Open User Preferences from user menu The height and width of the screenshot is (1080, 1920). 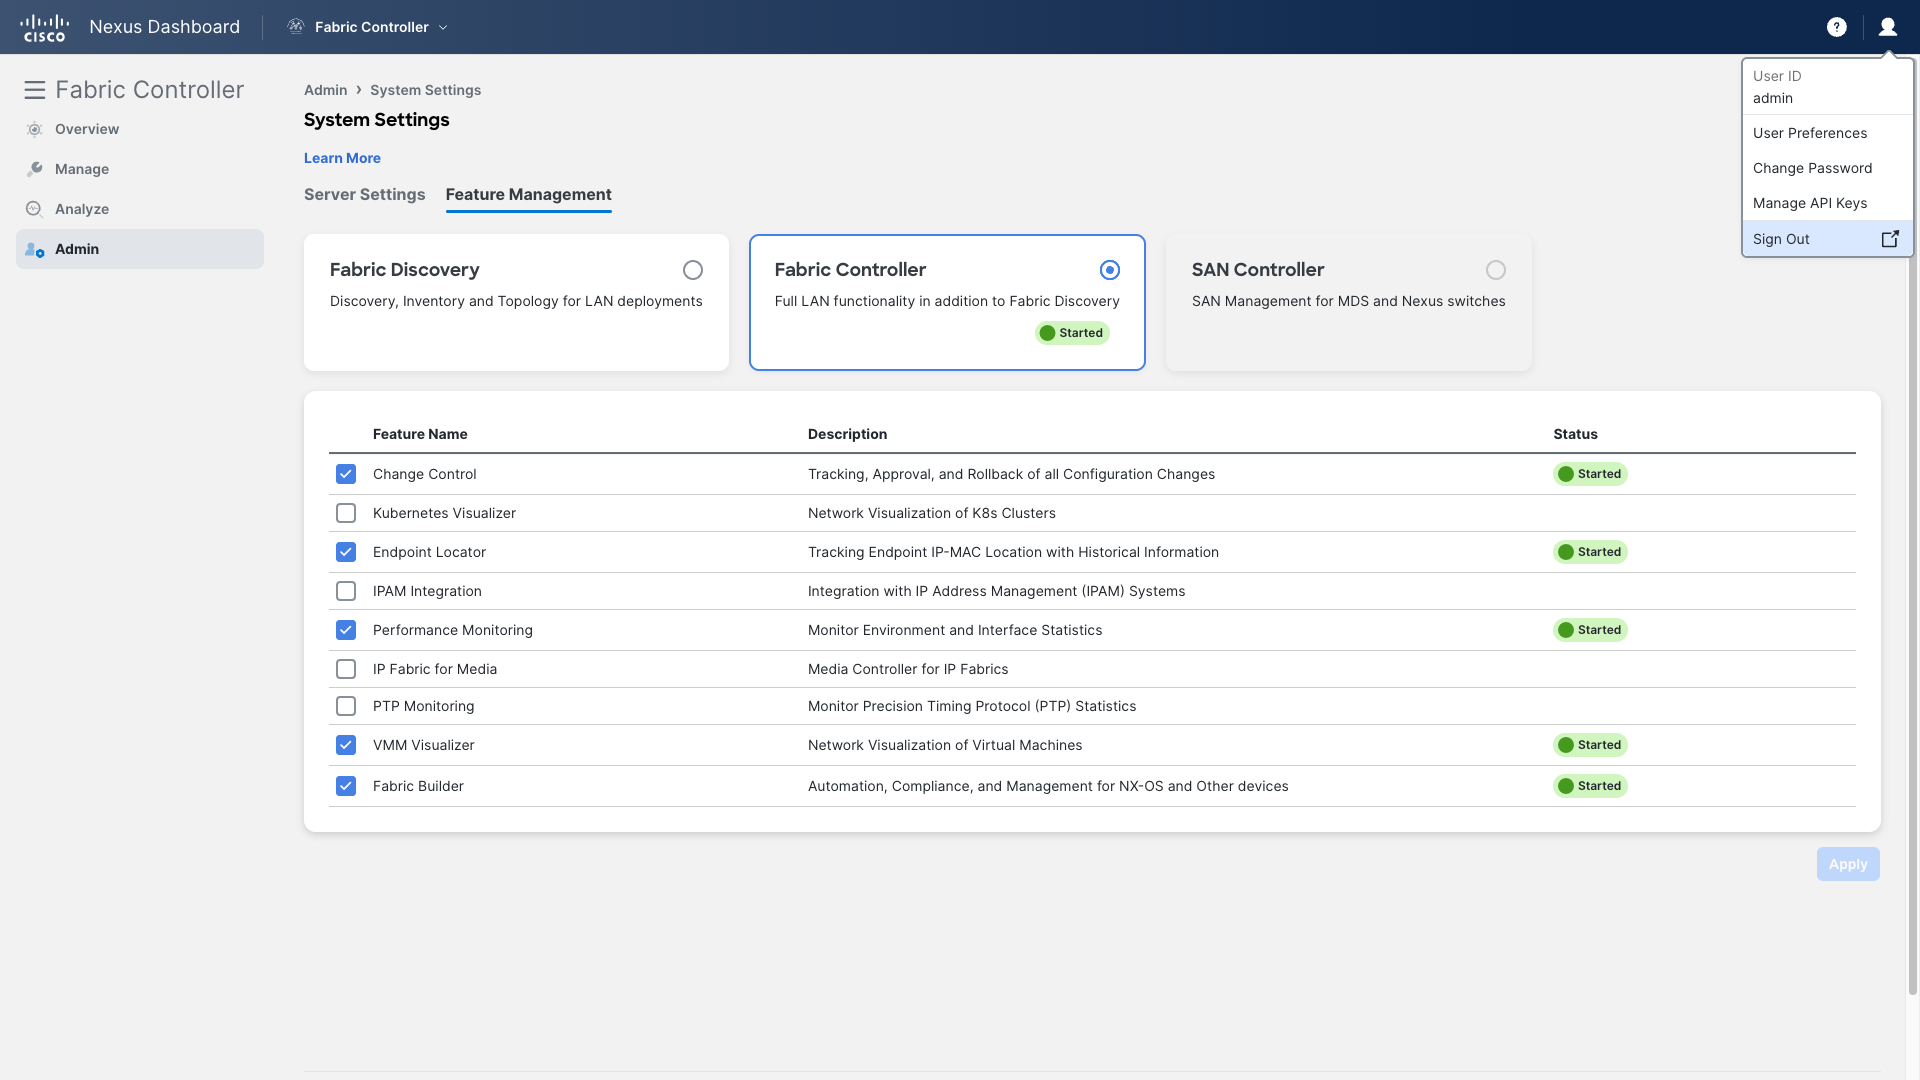1827,133
